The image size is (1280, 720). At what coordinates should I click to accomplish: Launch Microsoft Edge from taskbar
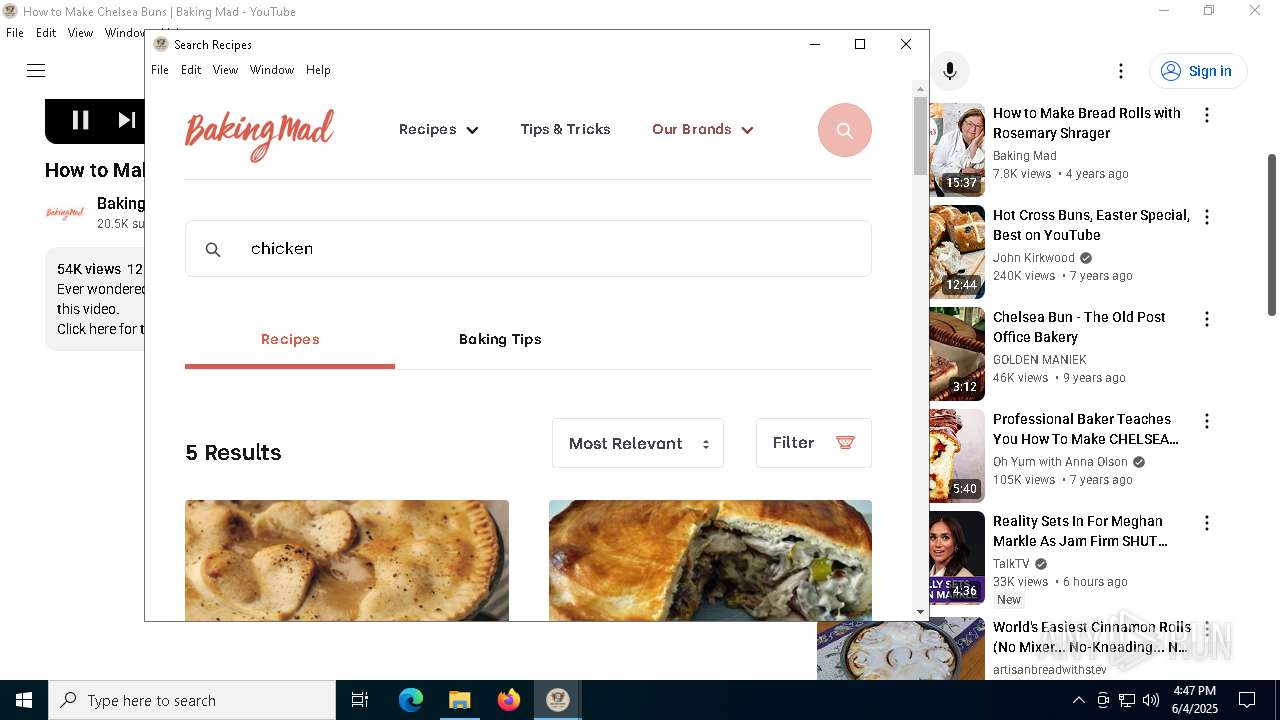[411, 700]
